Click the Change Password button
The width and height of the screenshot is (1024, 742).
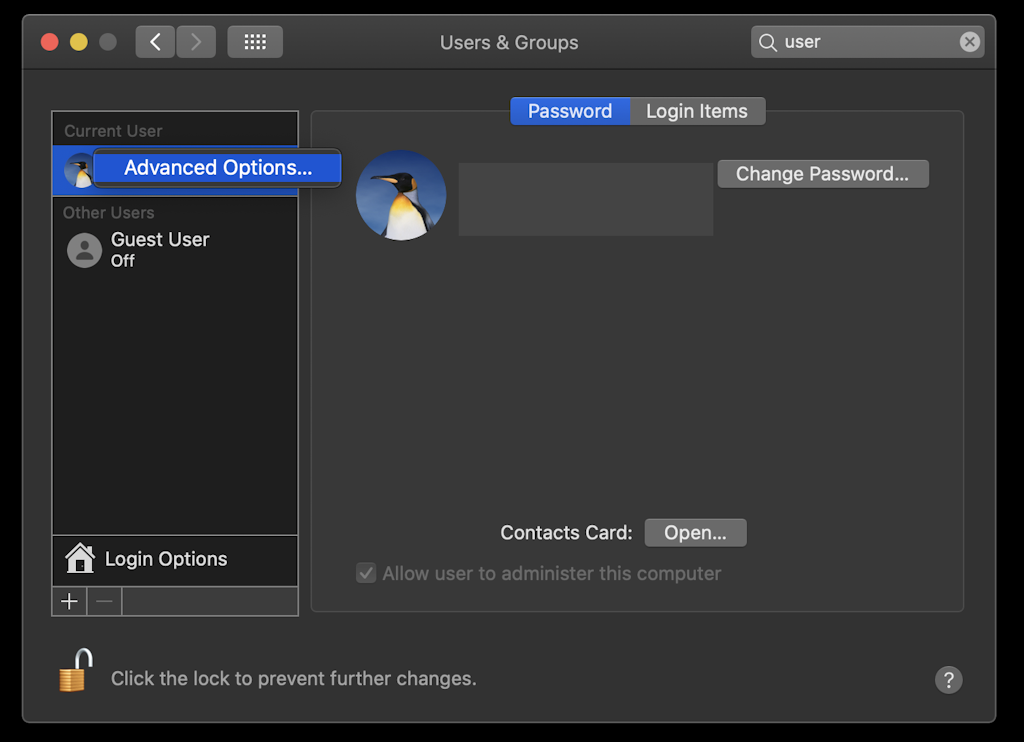(x=822, y=173)
